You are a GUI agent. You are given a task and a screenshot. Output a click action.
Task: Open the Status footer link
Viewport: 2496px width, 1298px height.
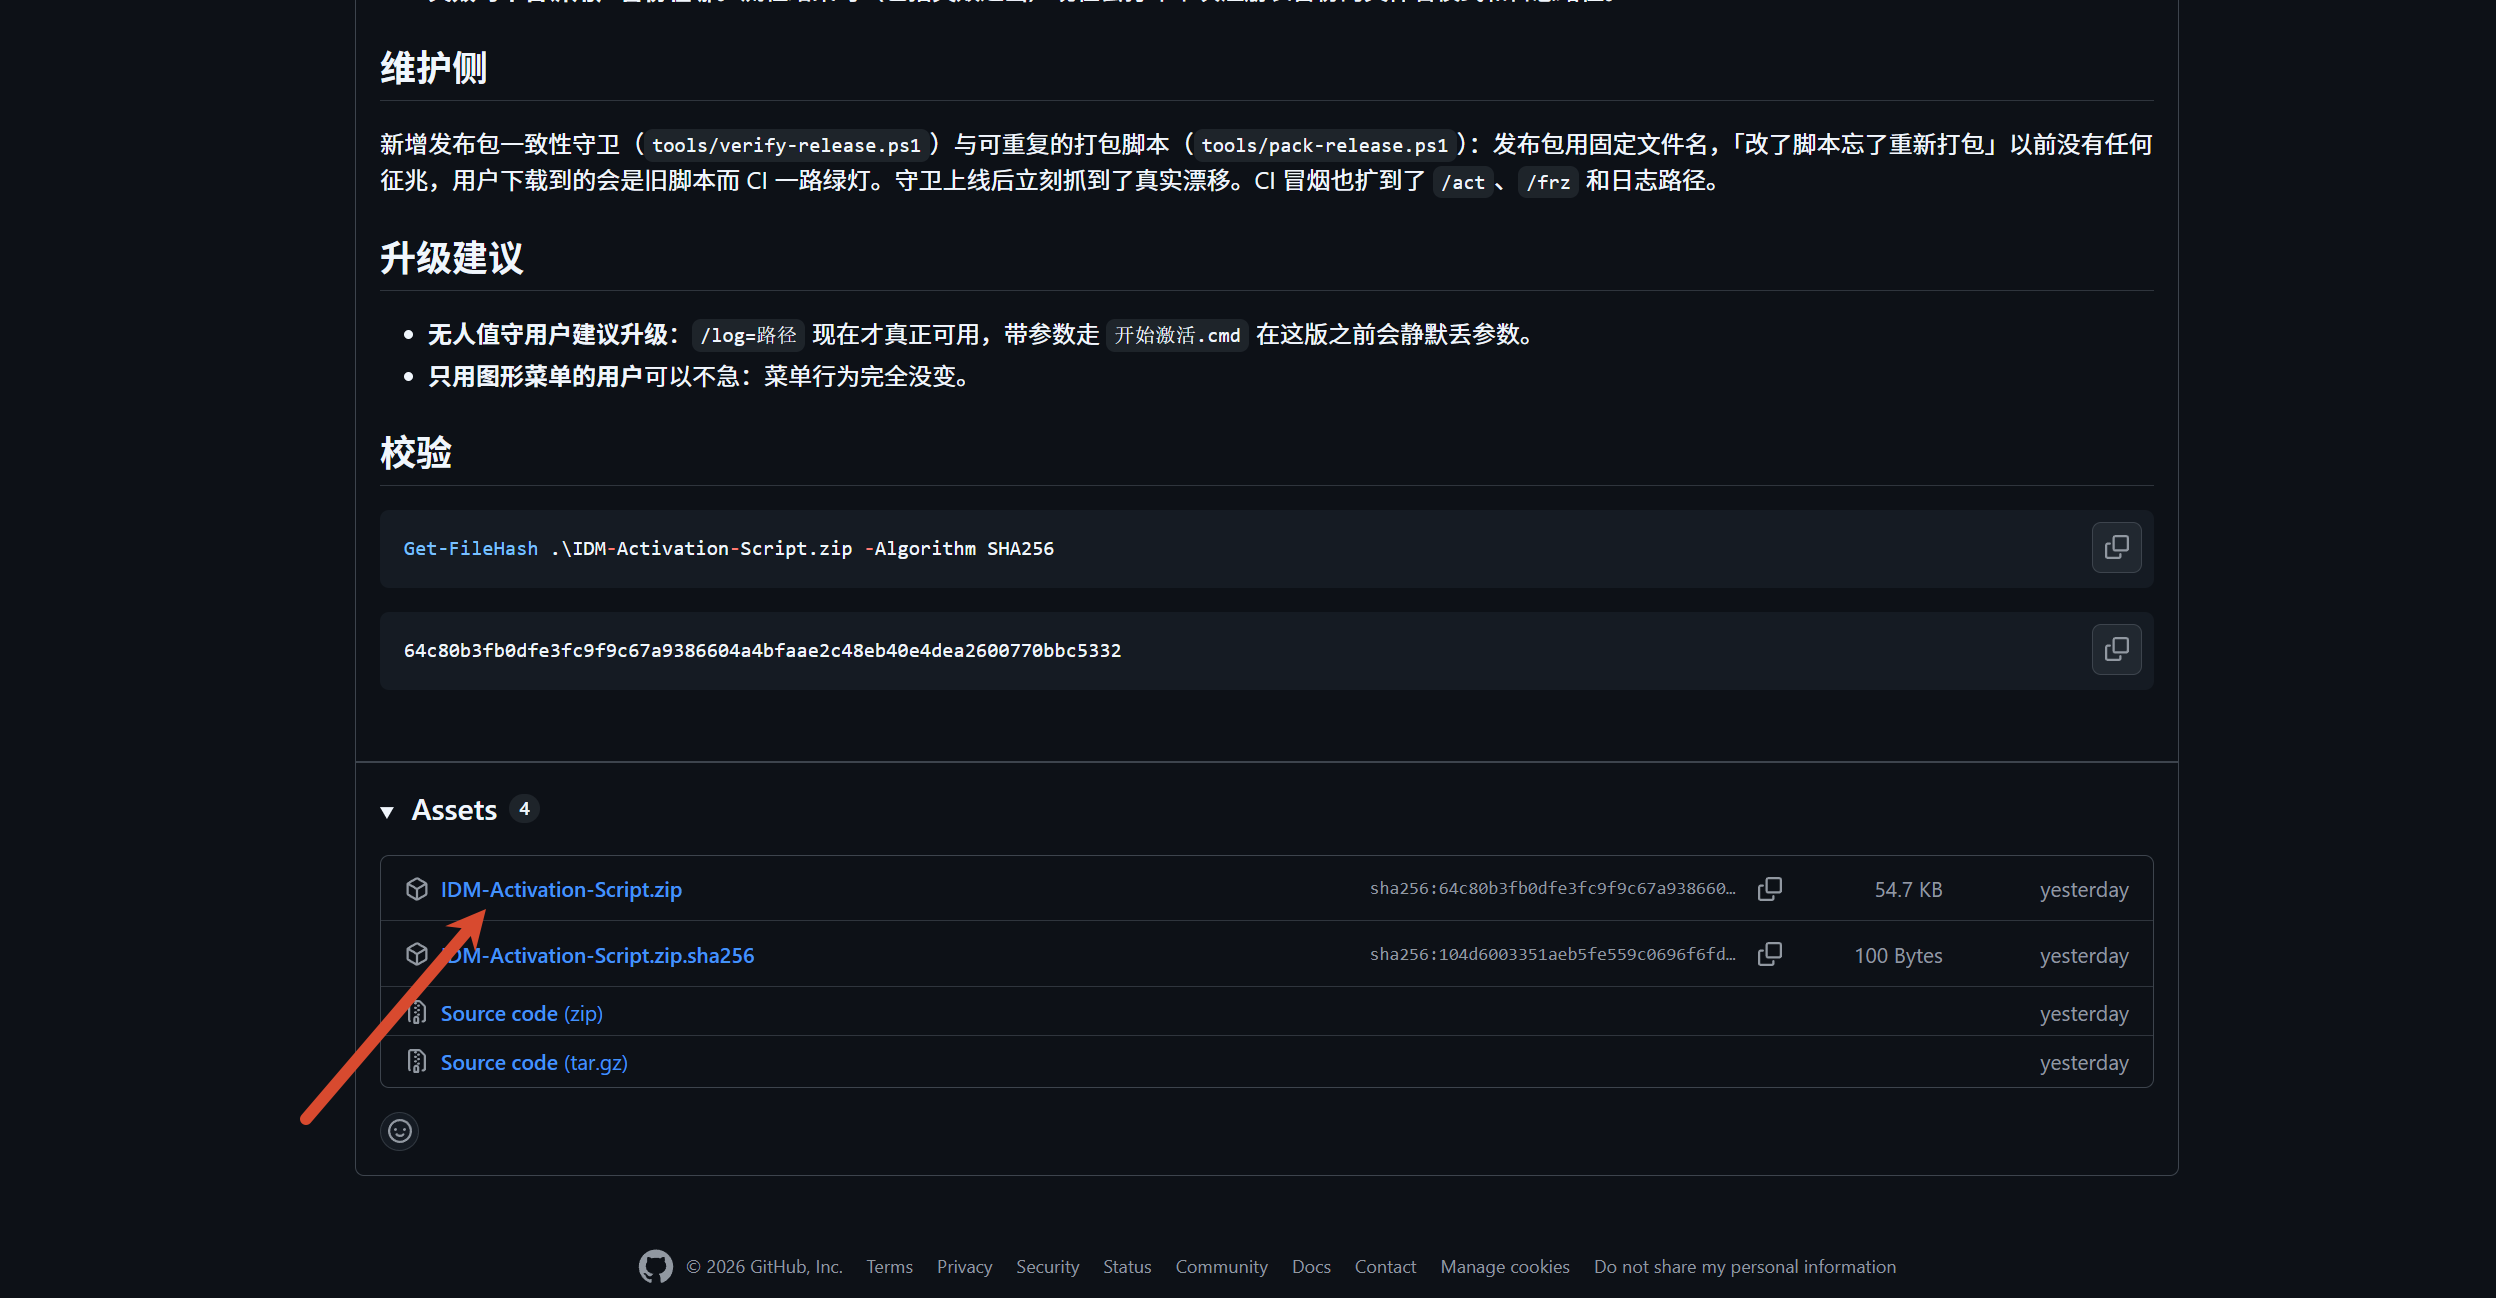point(1127,1266)
